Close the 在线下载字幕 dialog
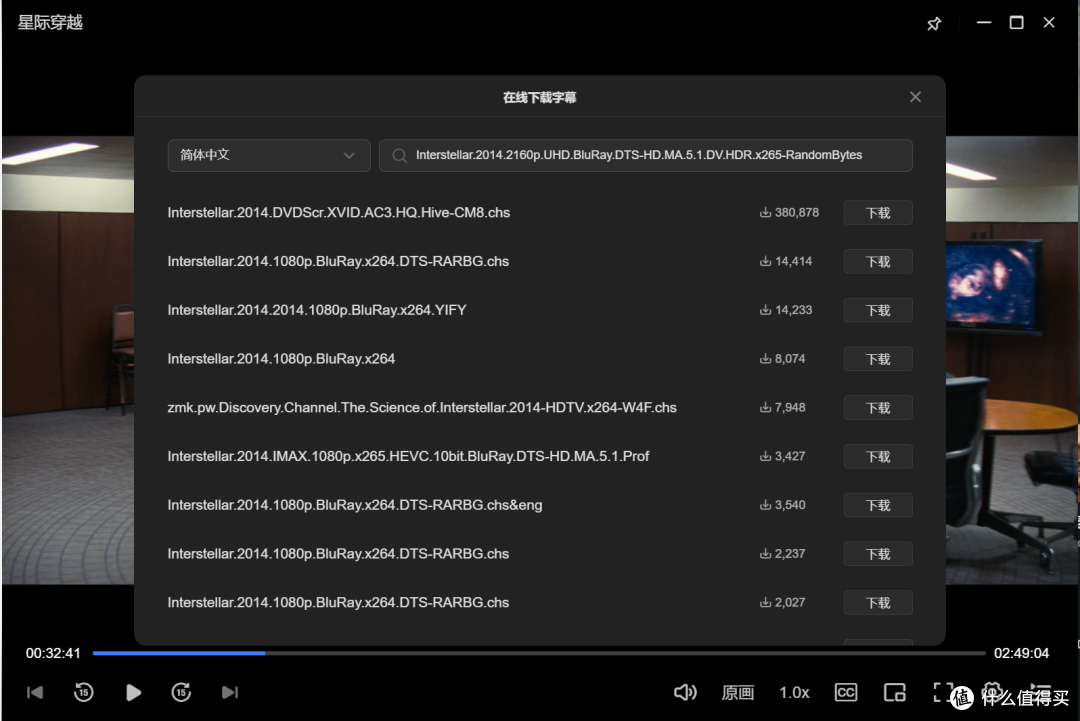 pyautogui.click(x=915, y=97)
